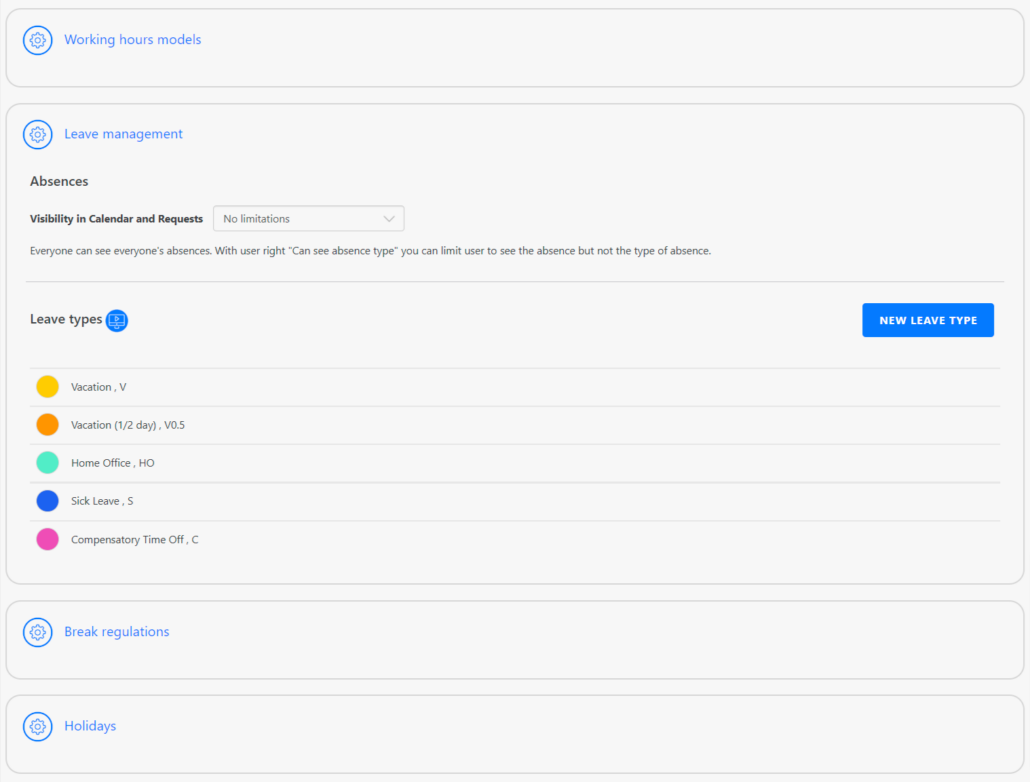Click the teal Home Office color circle
Image resolution: width=1030 pixels, height=782 pixels.
pyautogui.click(x=47, y=463)
